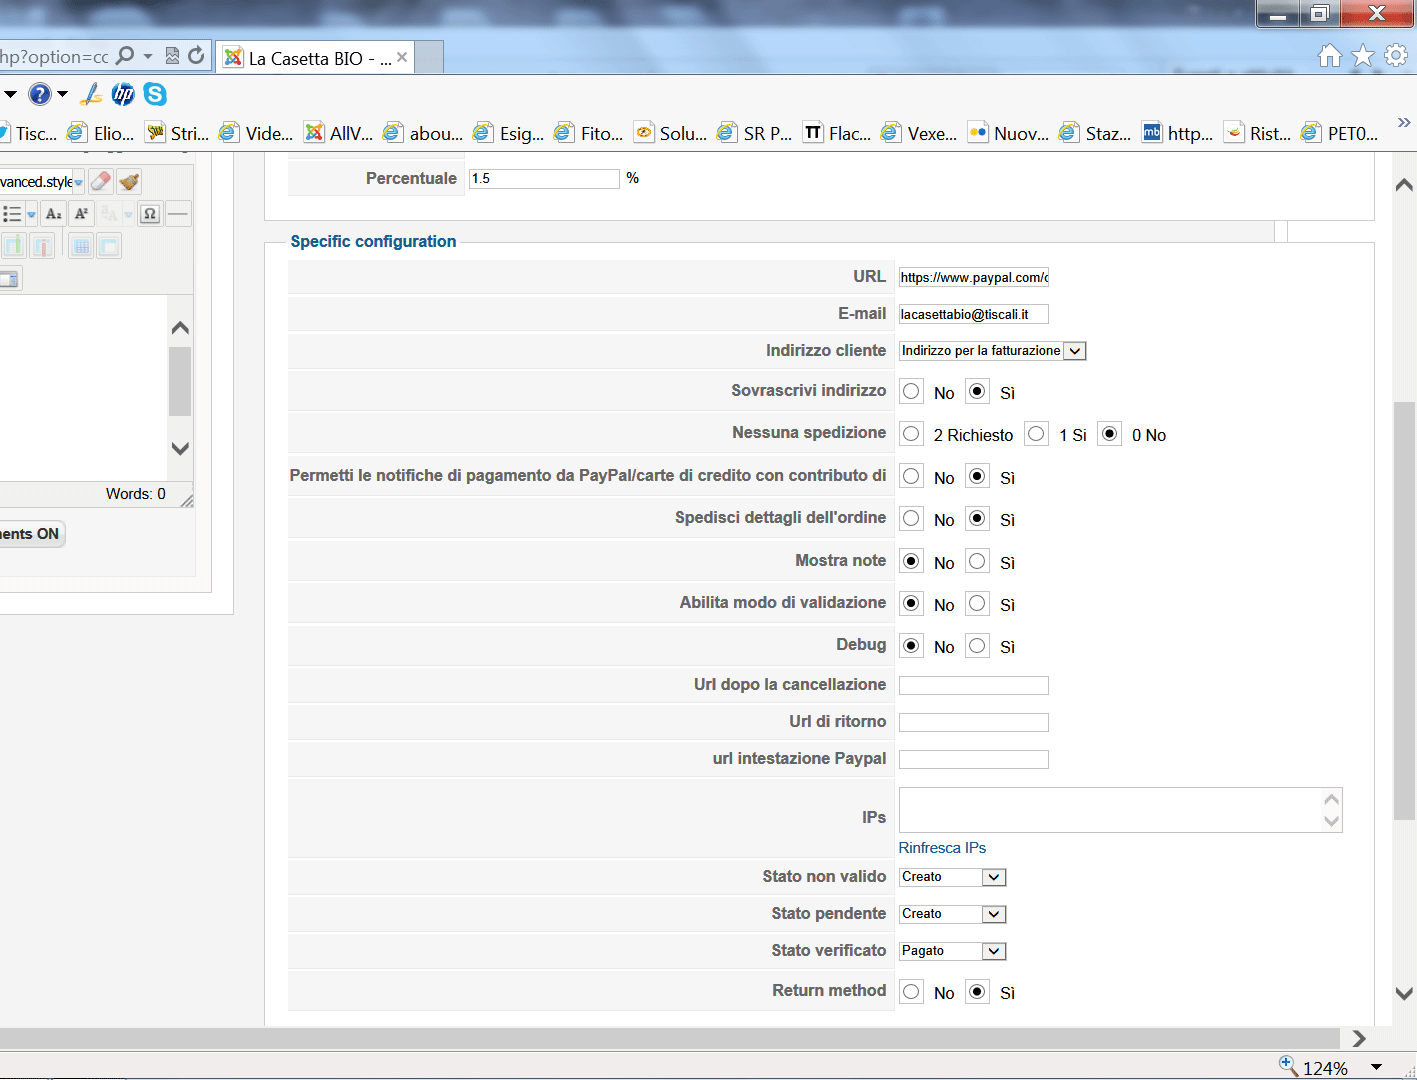Choose No for Sovrascrivi indirizzo

click(911, 392)
